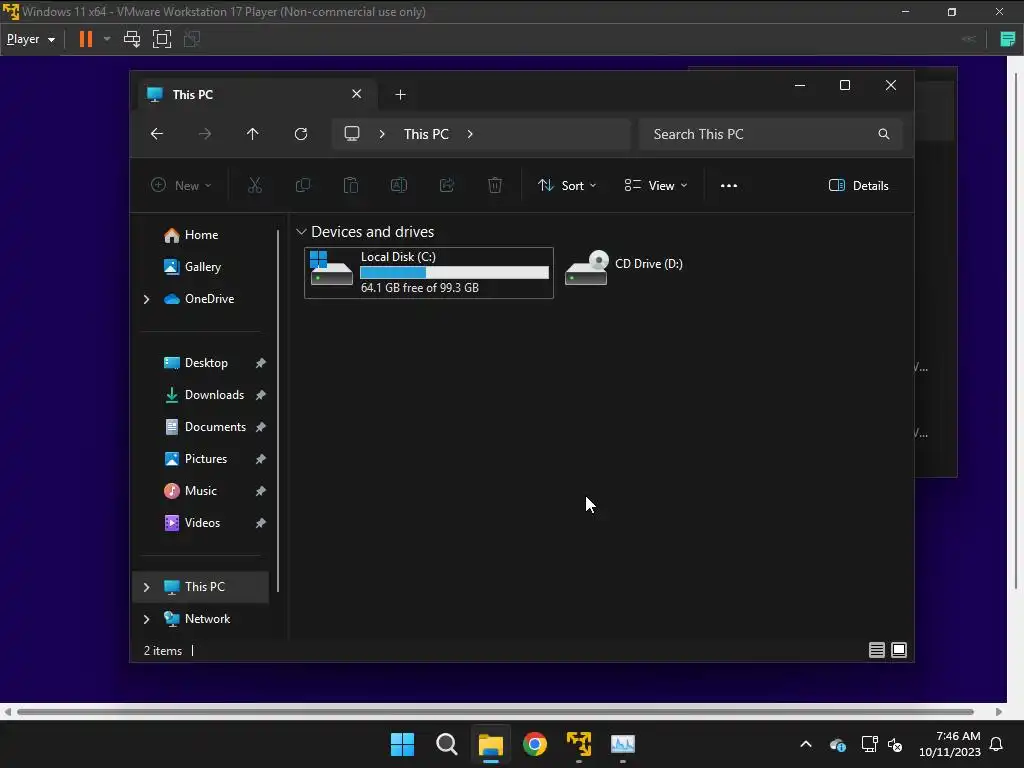The image size is (1024, 768).
Task: Click VMware Player taskbar icon
Action: click(579, 744)
